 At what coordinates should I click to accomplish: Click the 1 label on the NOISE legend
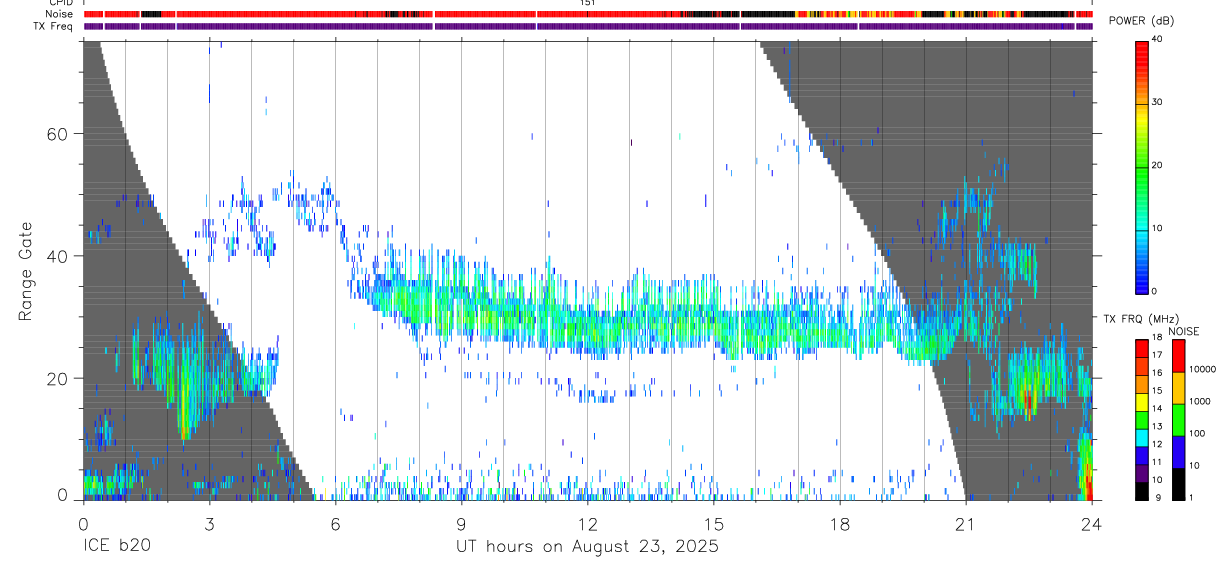pyautogui.click(x=1191, y=498)
